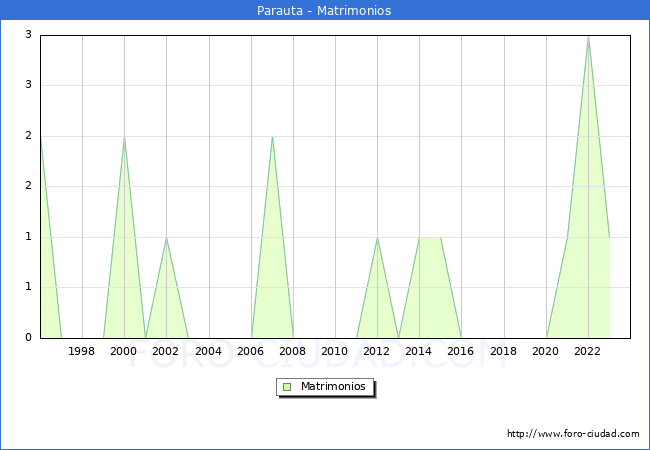This screenshot has width=650, height=450.
Task: Select the 2008 x-axis label
Action: click(x=293, y=351)
